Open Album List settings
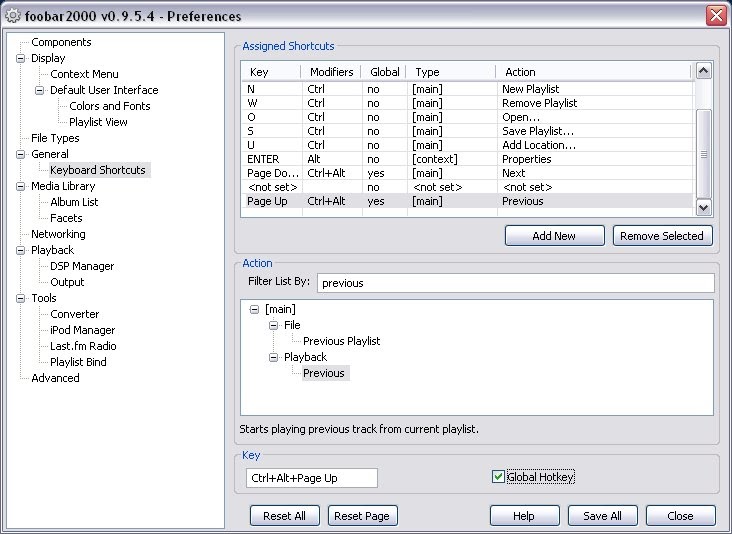The height and width of the screenshot is (534, 732). coord(74,202)
